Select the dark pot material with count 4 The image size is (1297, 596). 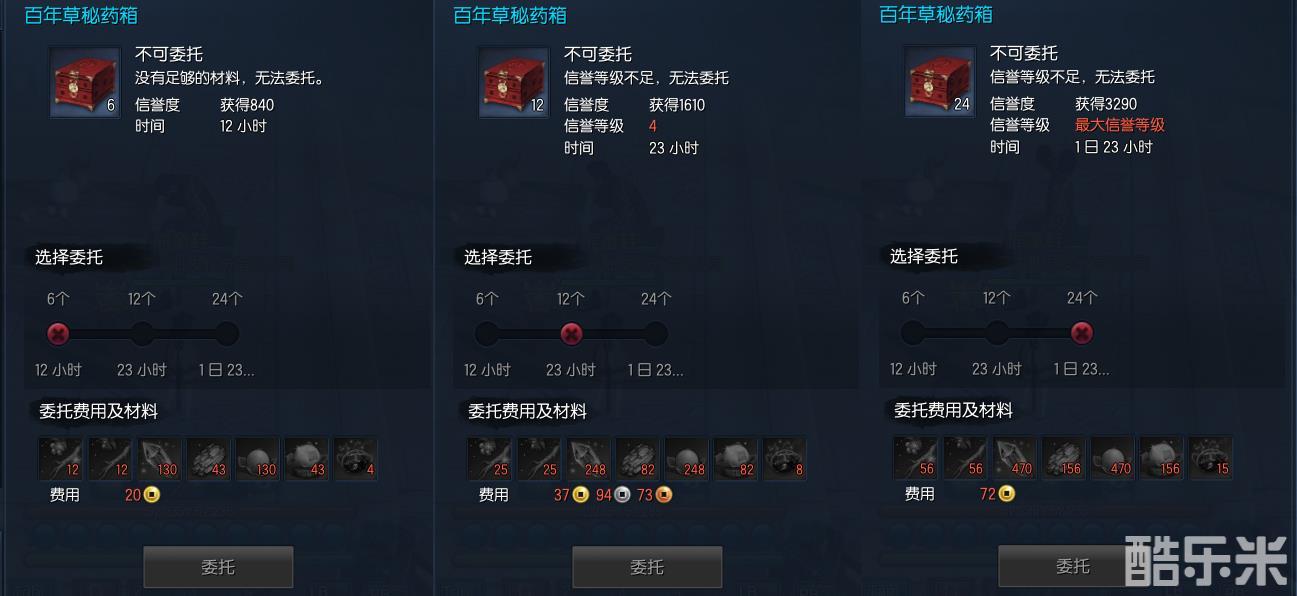pyautogui.click(x=355, y=459)
